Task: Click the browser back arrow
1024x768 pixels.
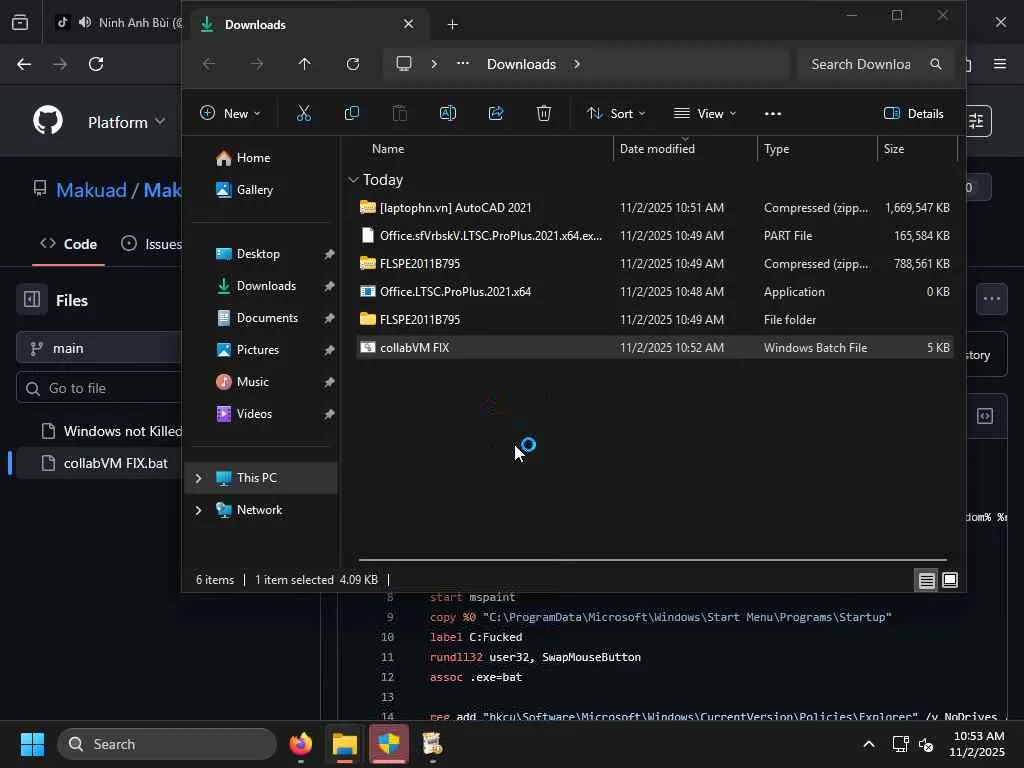Action: click(24, 64)
